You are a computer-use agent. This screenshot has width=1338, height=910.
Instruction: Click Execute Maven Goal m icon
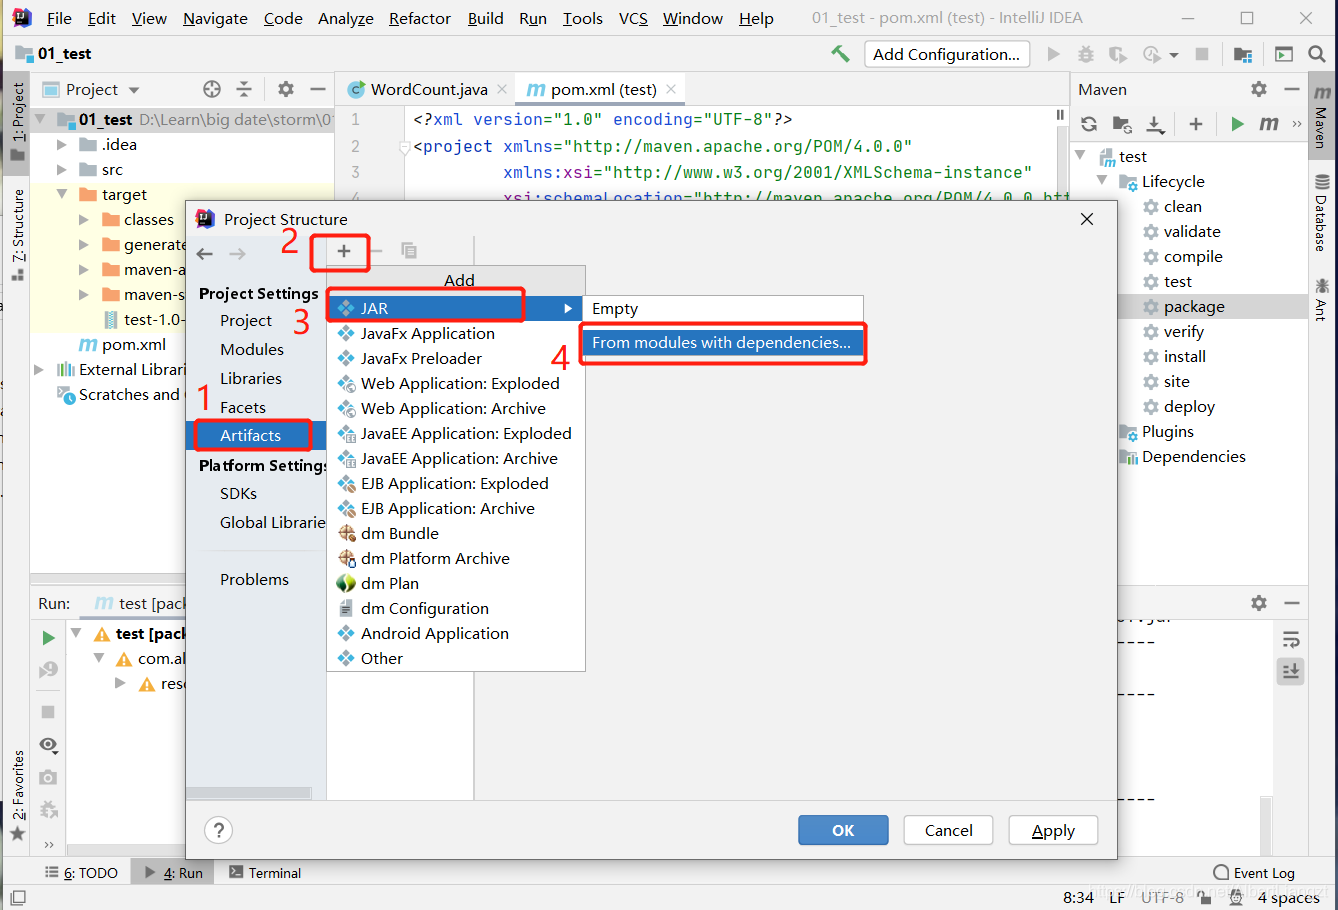pos(1269,124)
